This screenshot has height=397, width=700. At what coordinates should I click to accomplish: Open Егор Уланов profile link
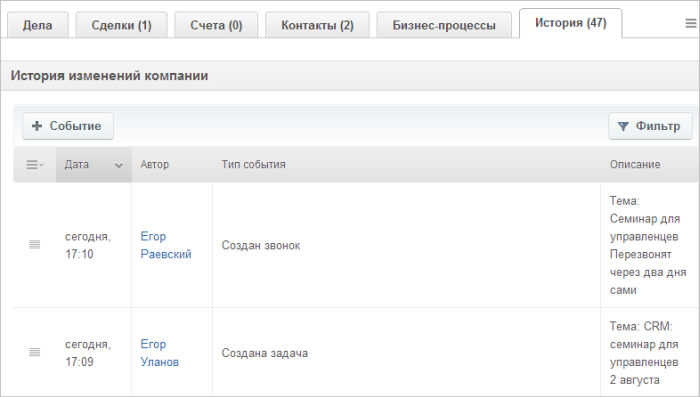[x=160, y=353]
